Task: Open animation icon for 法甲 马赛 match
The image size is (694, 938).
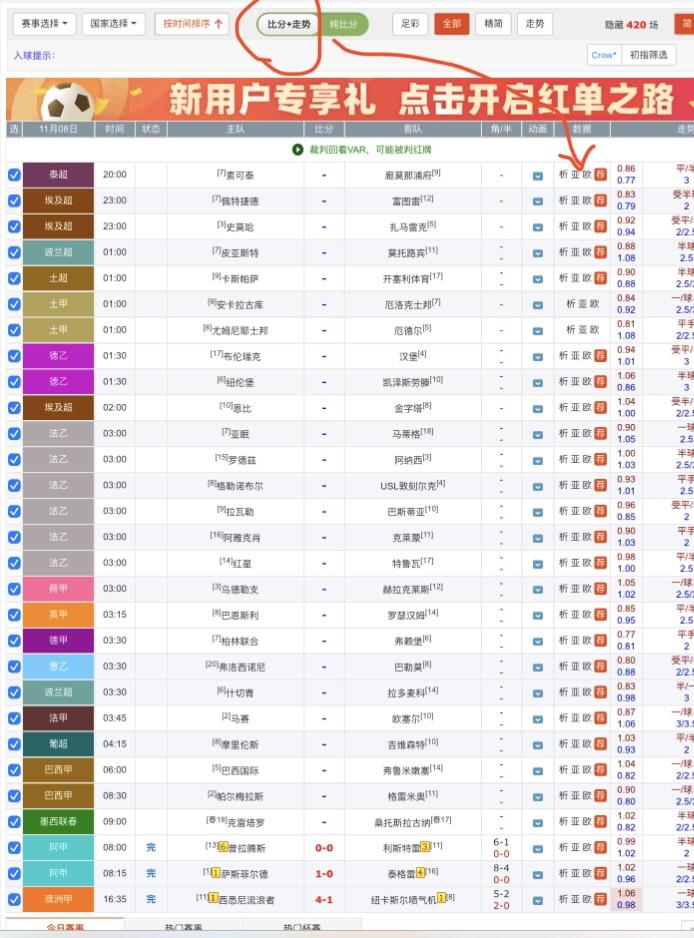Action: coord(538,718)
